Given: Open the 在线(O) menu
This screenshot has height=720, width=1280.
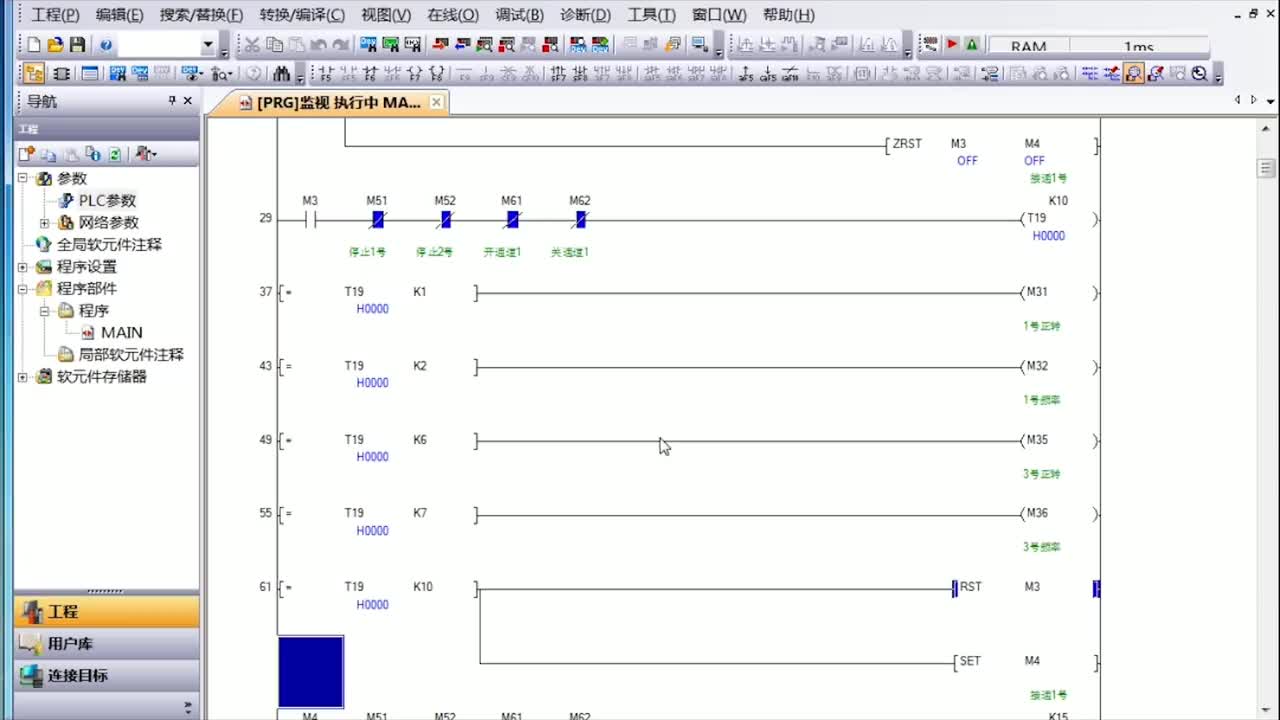Looking at the screenshot, I should point(453,15).
